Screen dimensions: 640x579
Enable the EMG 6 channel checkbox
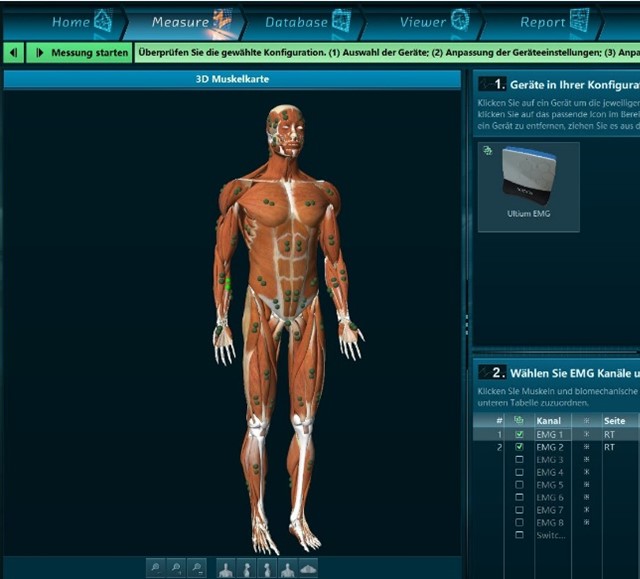519,497
